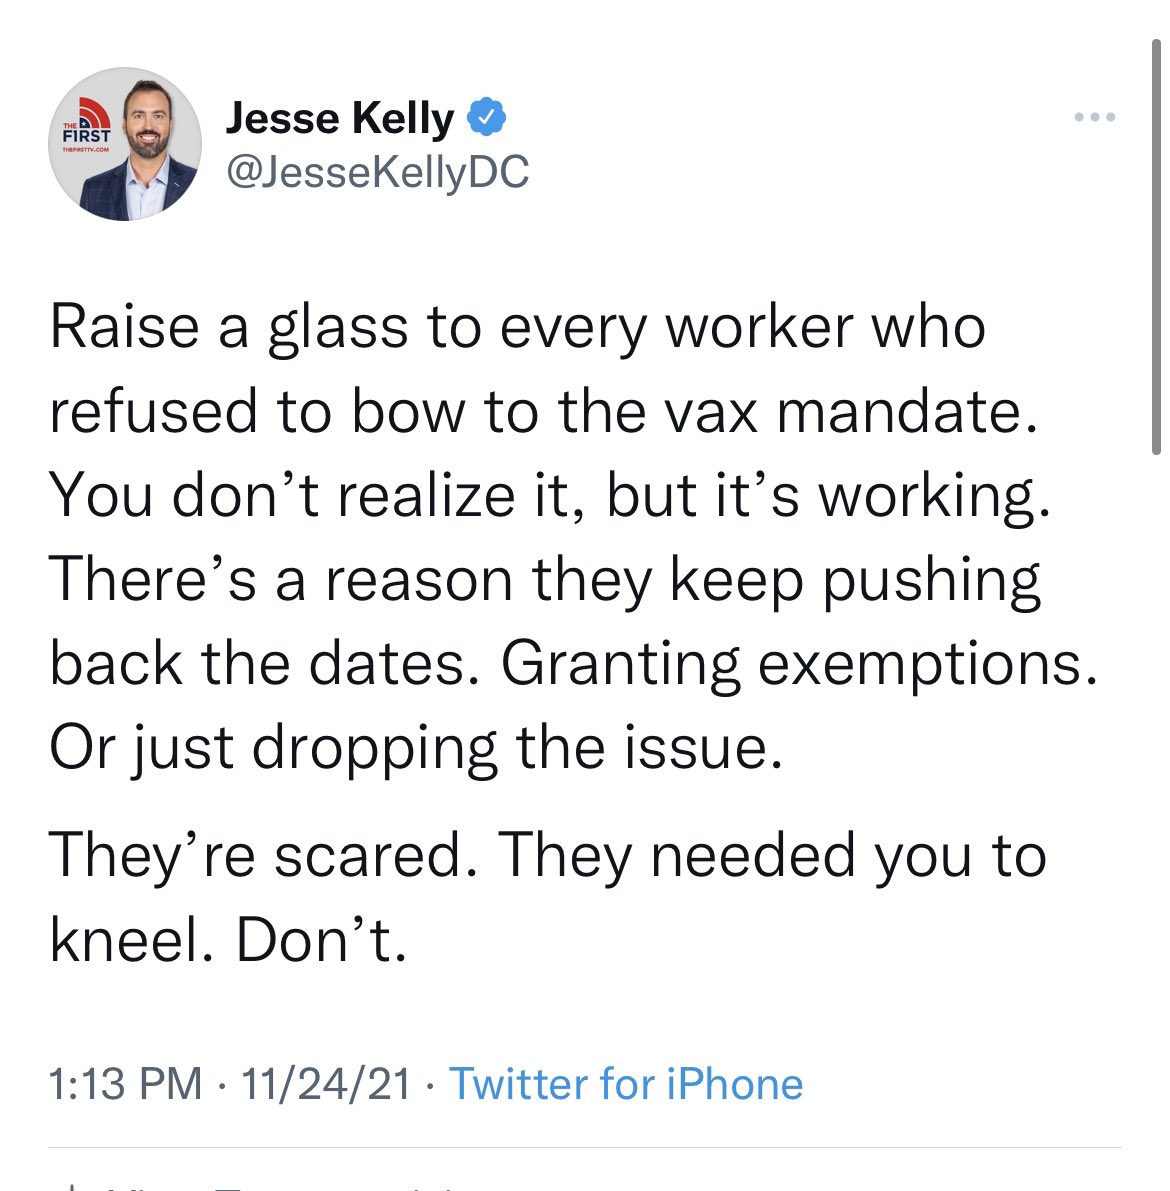Viewport: 1170px width, 1191px height.
Task: Select the line "There's a reason they keep pushing"
Action: (545, 581)
